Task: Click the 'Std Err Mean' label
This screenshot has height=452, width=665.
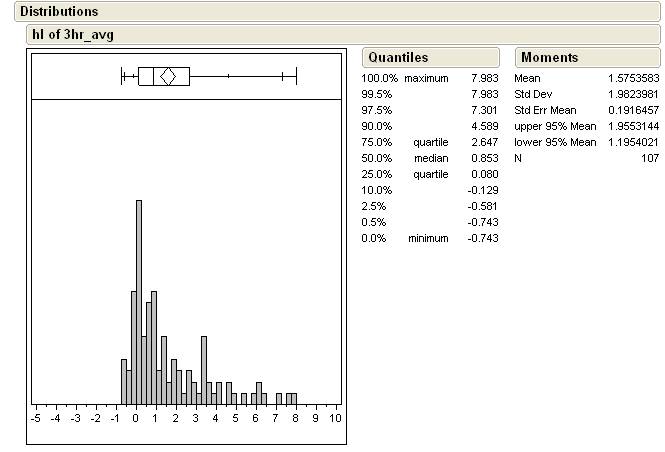Action: [546, 110]
